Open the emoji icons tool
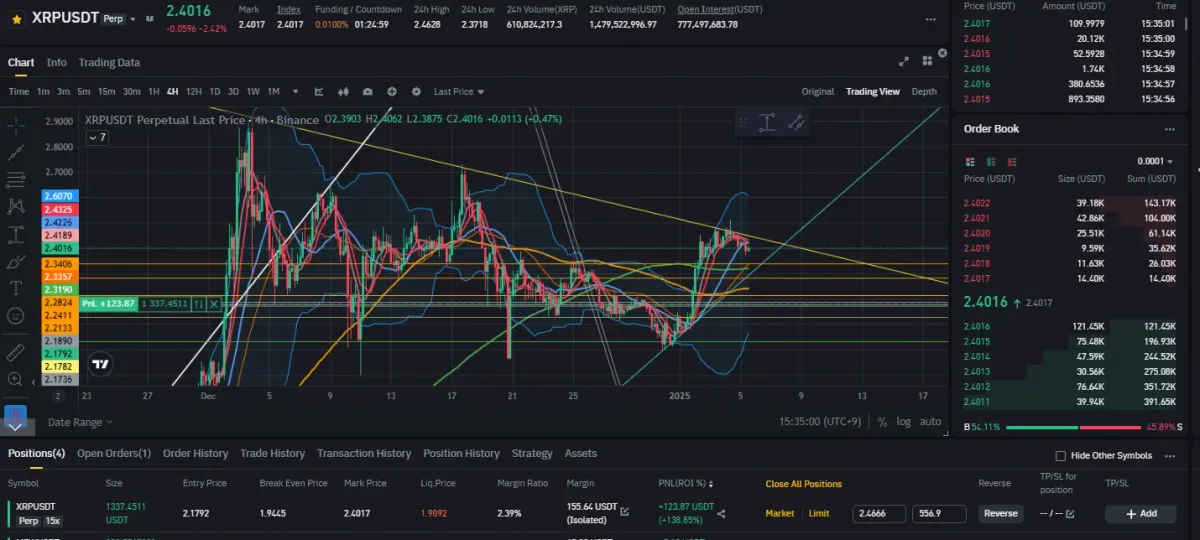 (x=16, y=315)
